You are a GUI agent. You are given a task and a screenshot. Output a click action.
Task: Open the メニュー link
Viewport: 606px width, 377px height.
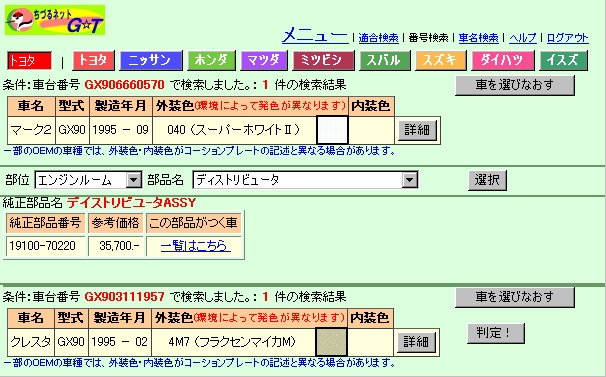(x=315, y=36)
